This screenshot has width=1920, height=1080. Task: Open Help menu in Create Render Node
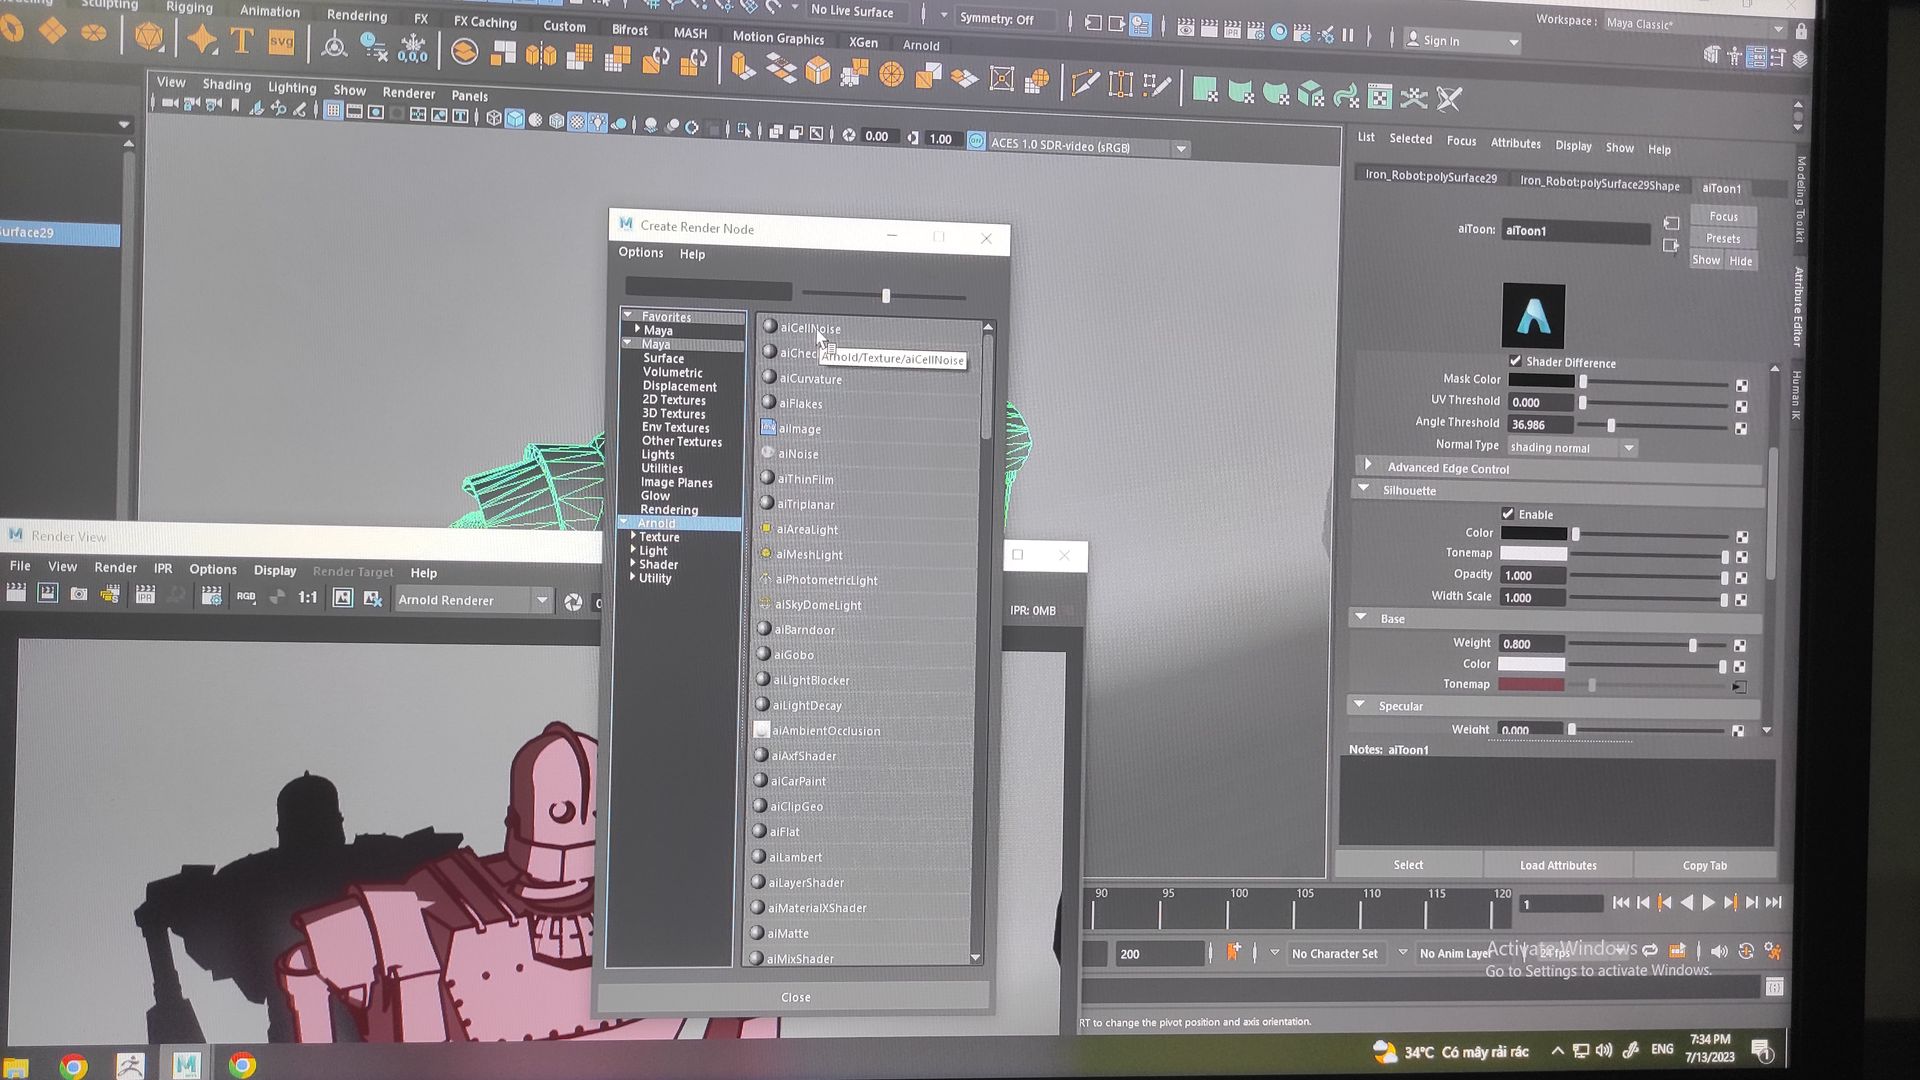692,254
